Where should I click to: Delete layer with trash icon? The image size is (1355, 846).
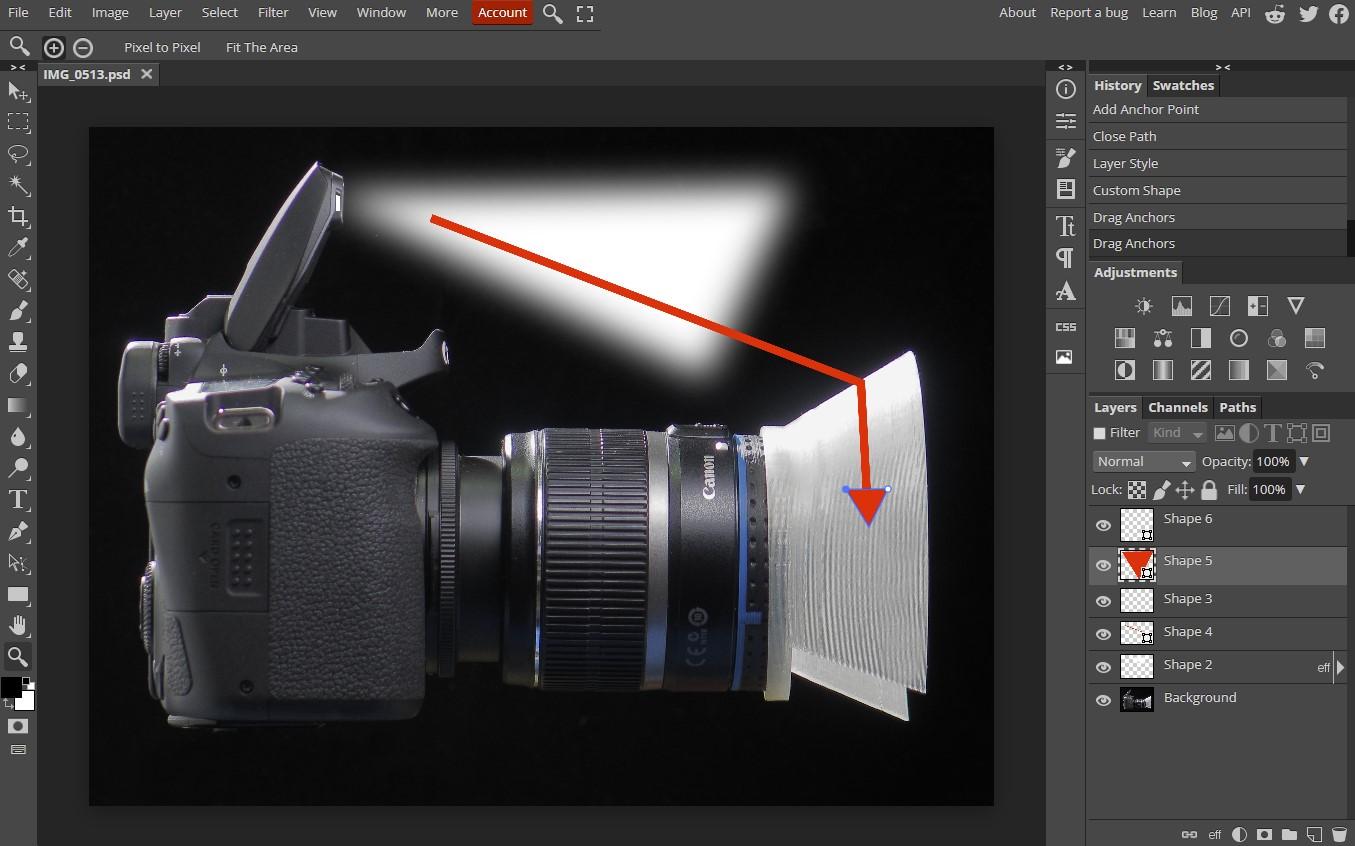(1339, 834)
